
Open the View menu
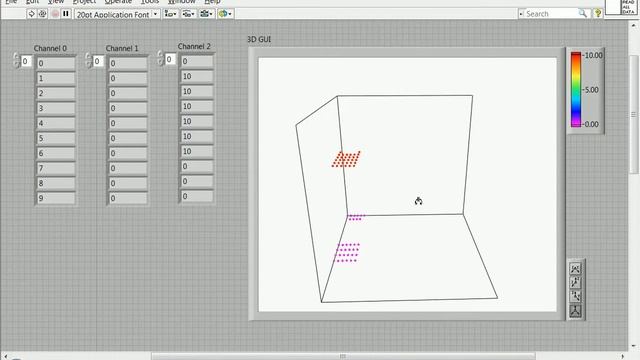[x=56, y=2]
